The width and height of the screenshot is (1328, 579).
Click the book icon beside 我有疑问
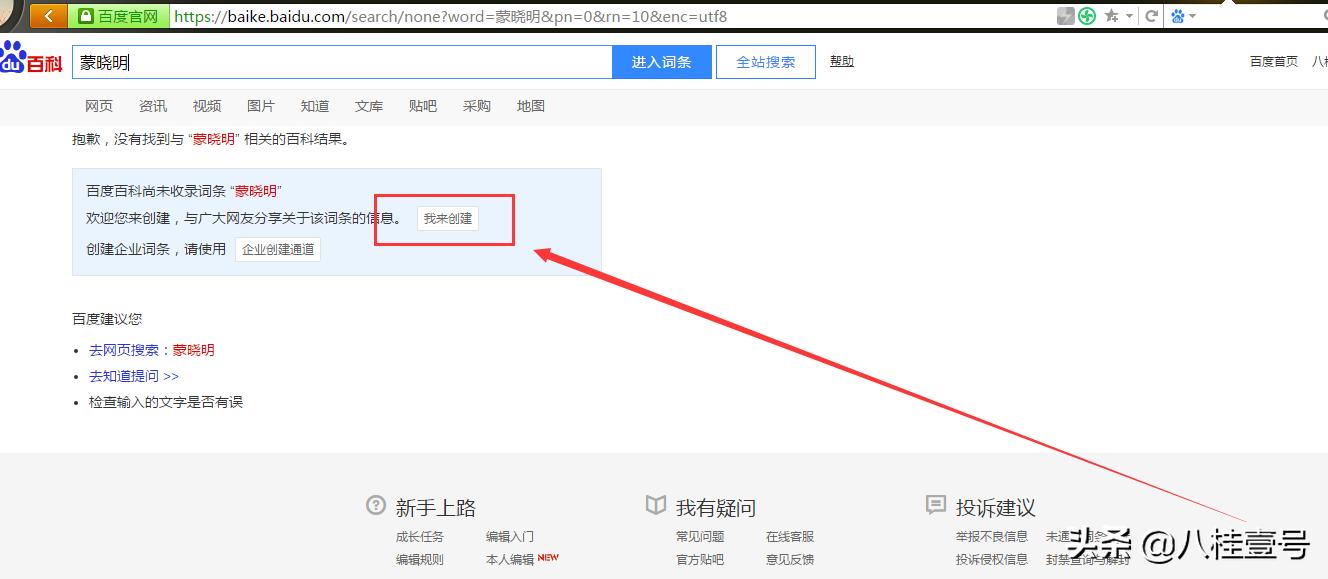655,506
